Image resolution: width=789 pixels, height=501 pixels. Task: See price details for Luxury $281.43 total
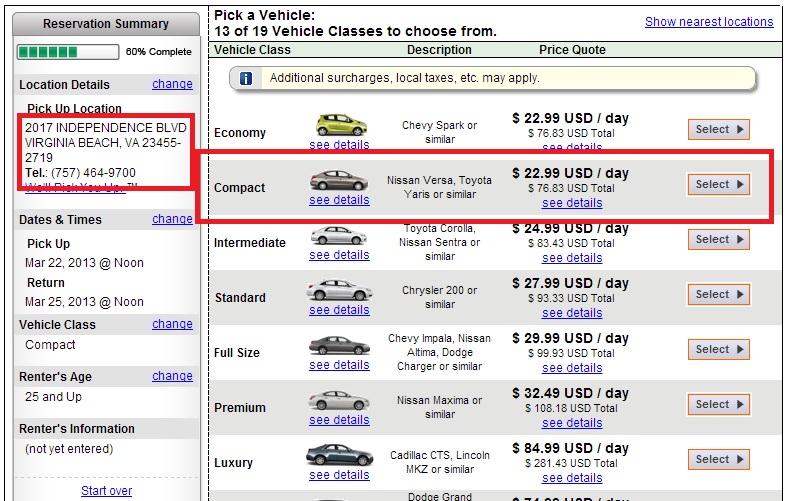pos(572,478)
